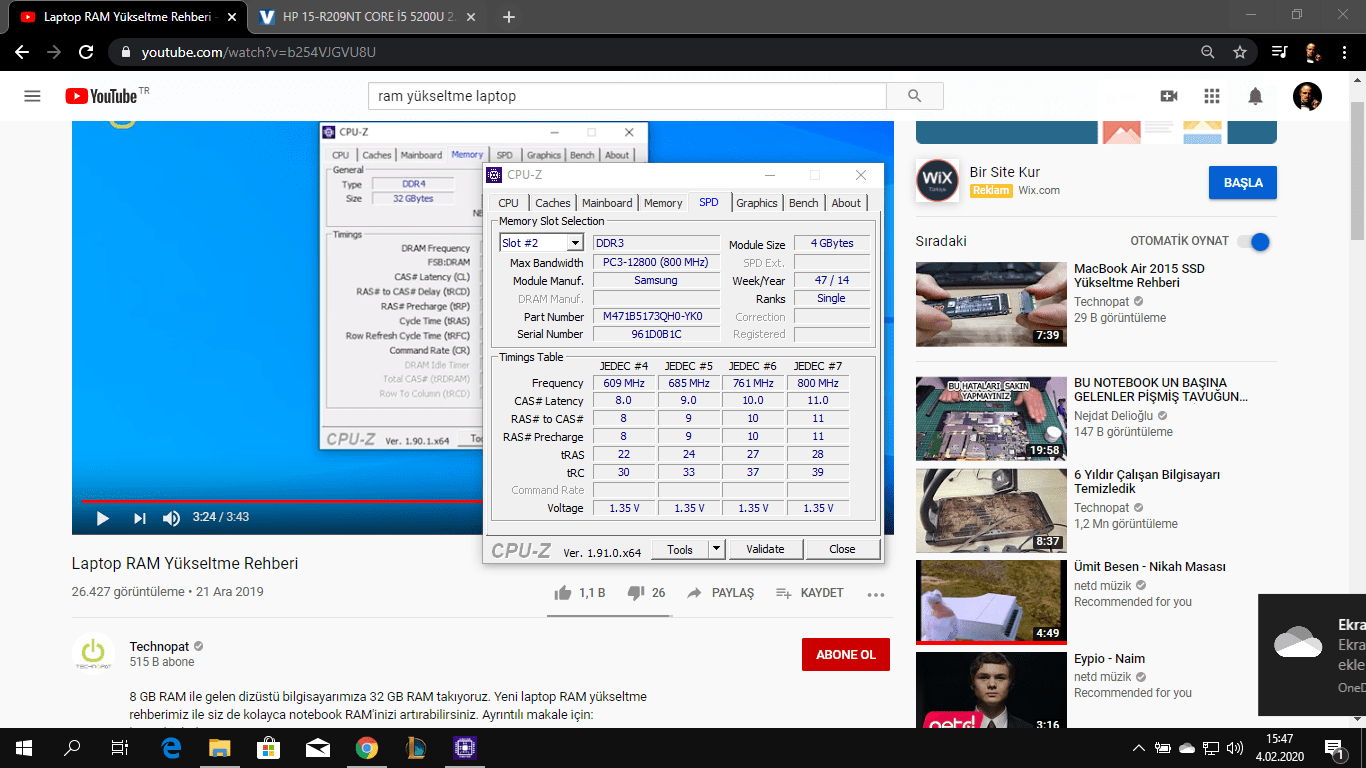Screen dimensions: 1366x768
Task: Go back in Chrome
Action: (x=22, y=52)
